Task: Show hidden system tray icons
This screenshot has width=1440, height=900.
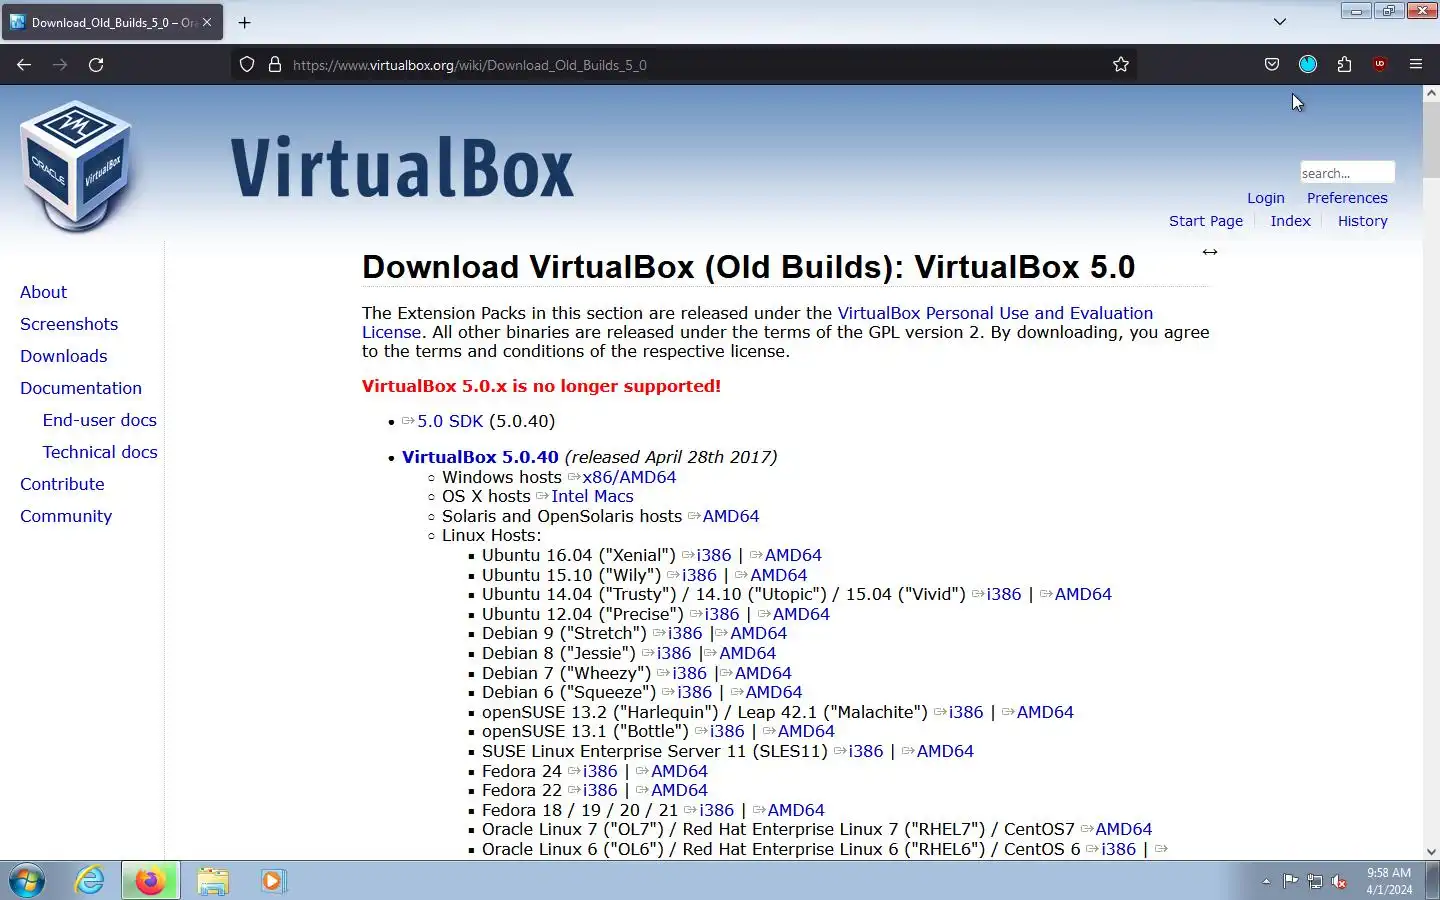Action: [x=1266, y=881]
